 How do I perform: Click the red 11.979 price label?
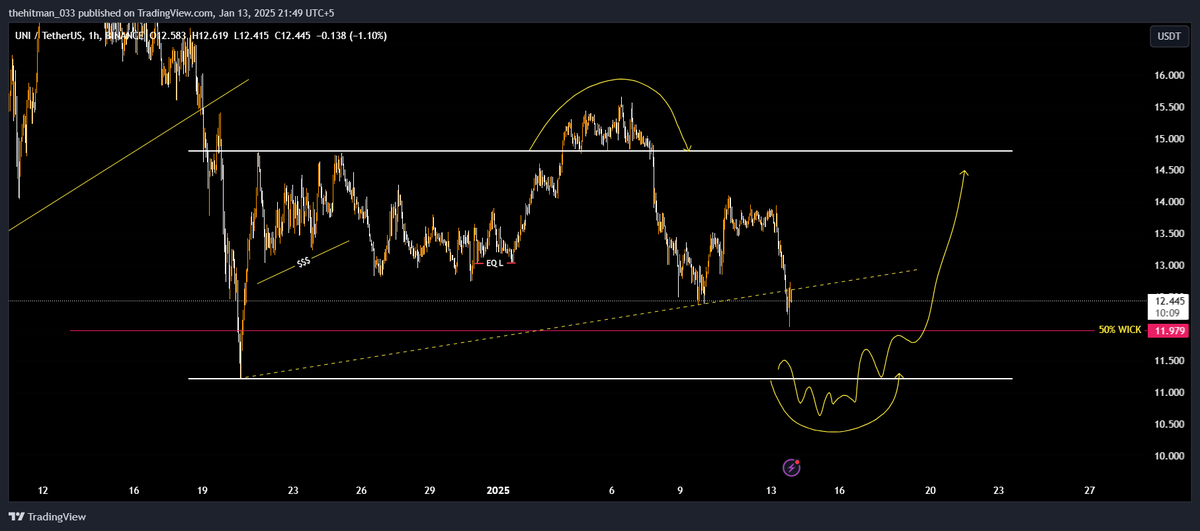(x=1169, y=330)
